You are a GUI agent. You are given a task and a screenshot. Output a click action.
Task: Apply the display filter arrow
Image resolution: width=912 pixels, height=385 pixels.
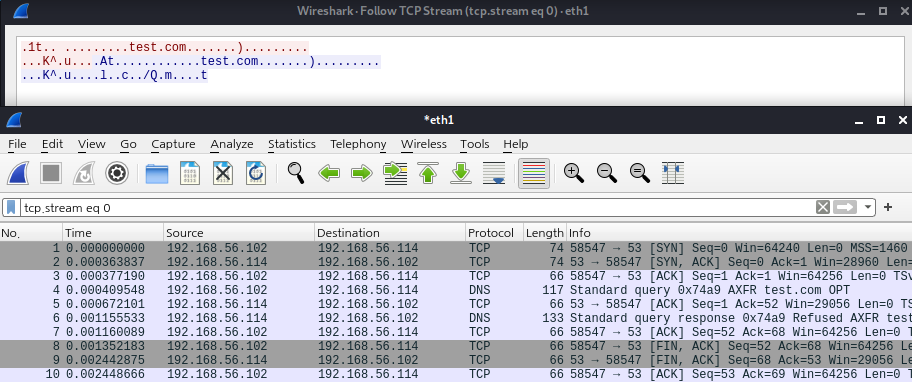click(845, 207)
